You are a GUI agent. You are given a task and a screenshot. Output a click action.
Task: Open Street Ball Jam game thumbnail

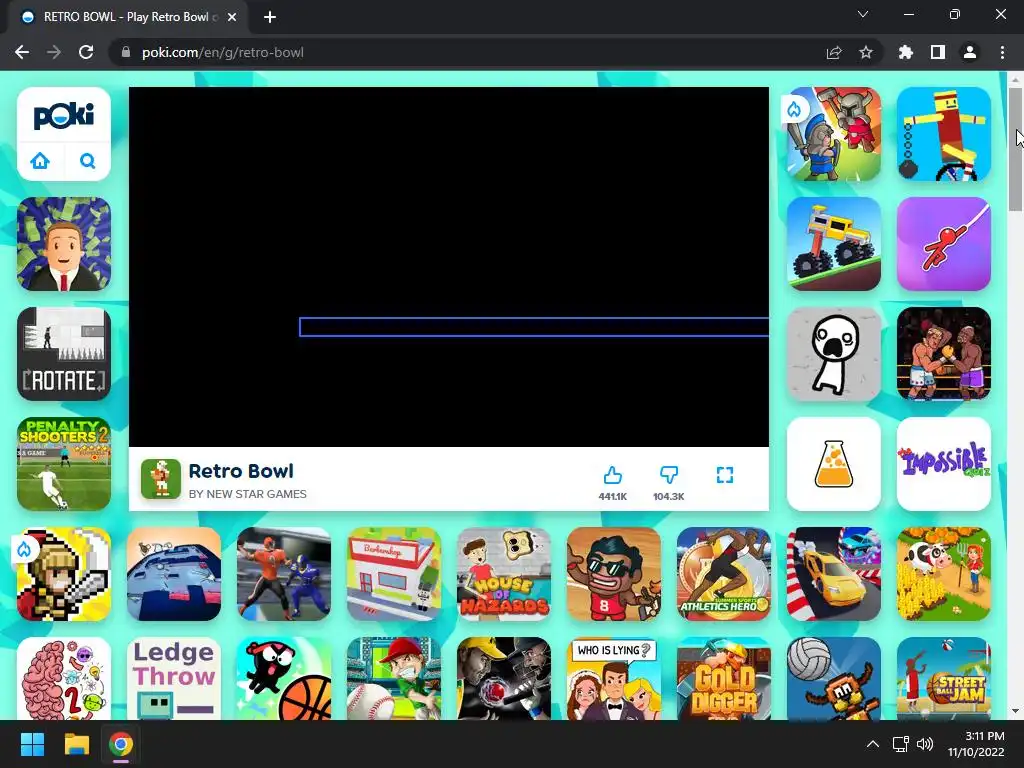point(944,679)
